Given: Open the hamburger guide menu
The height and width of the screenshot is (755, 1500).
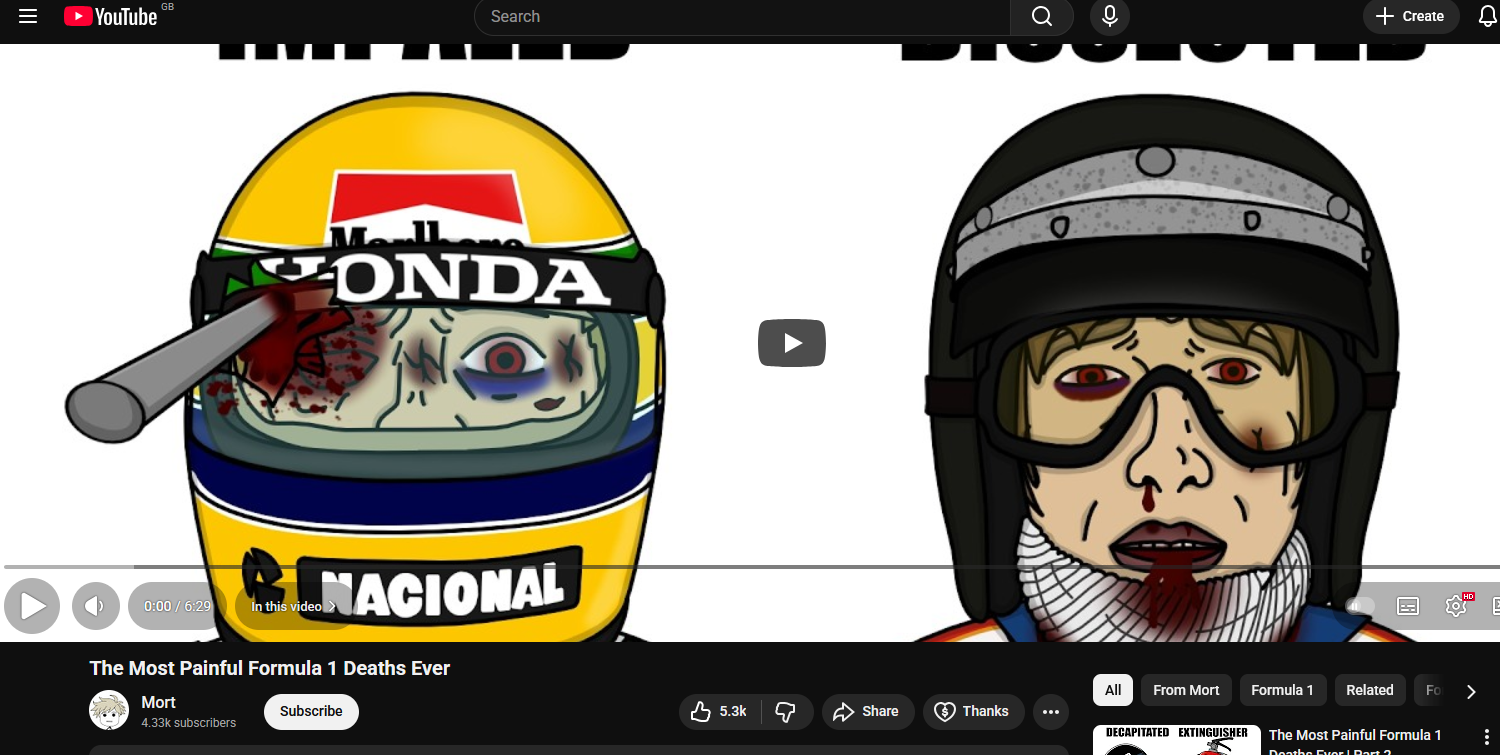Looking at the screenshot, I should coord(28,16).
